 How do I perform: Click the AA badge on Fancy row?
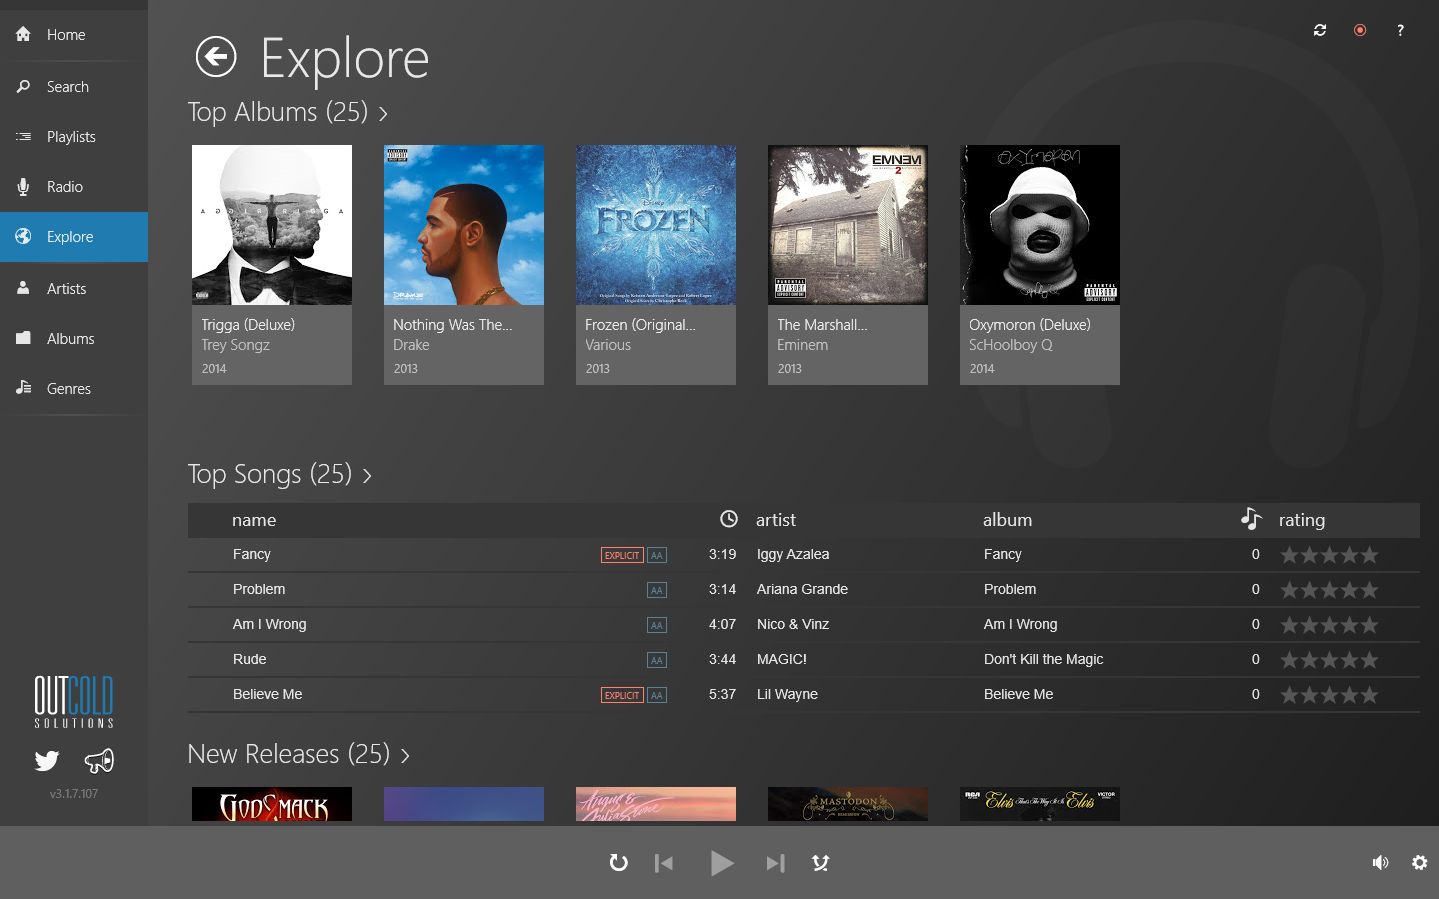(x=657, y=555)
